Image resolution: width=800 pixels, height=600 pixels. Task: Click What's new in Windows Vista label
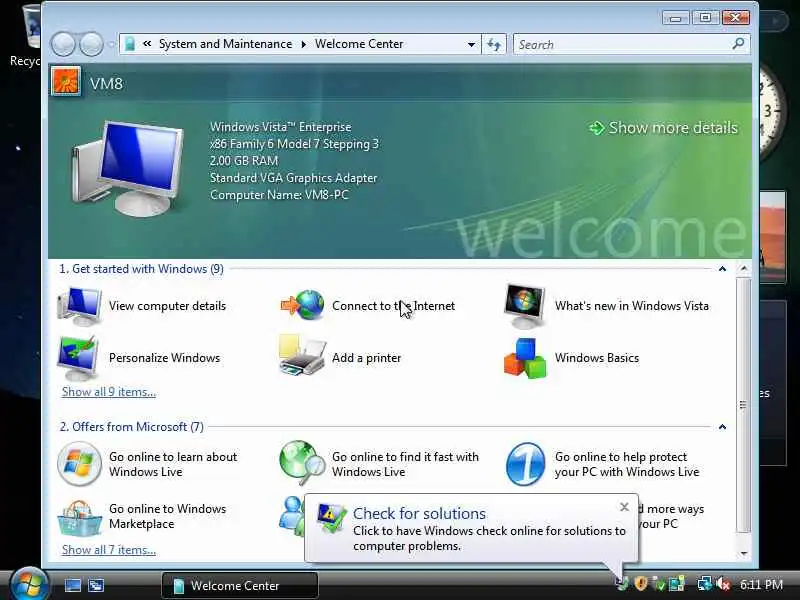632,306
